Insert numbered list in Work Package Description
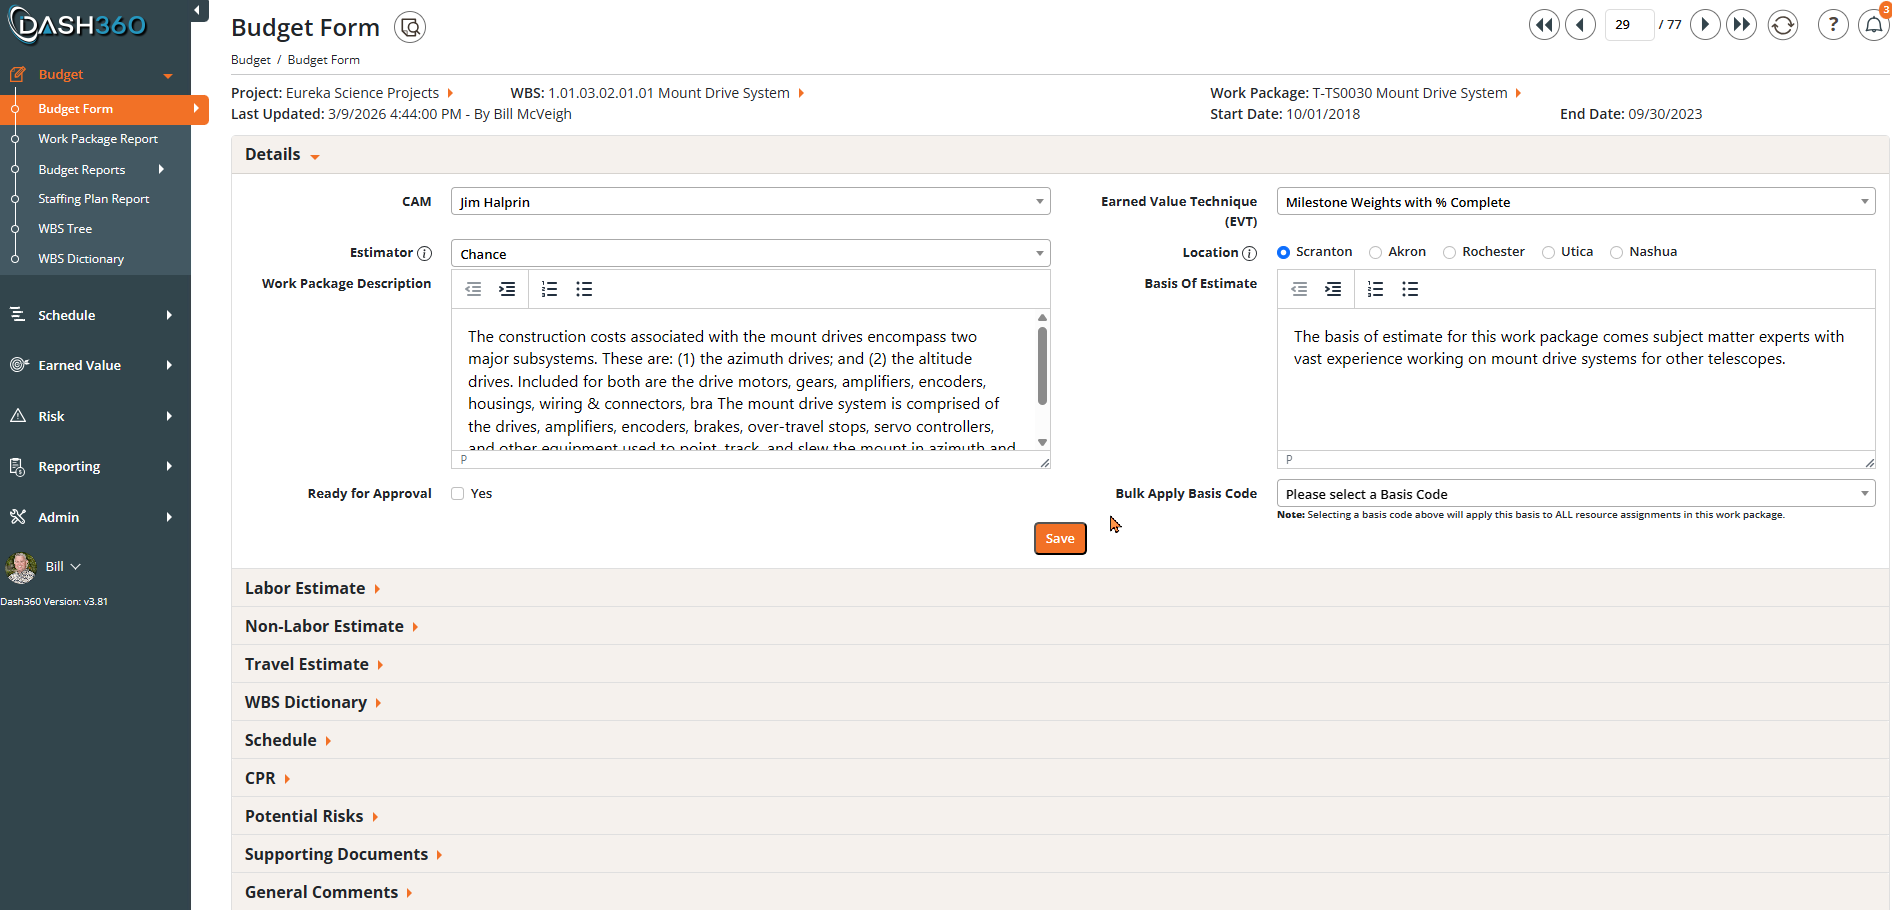This screenshot has width=1892, height=910. click(549, 289)
